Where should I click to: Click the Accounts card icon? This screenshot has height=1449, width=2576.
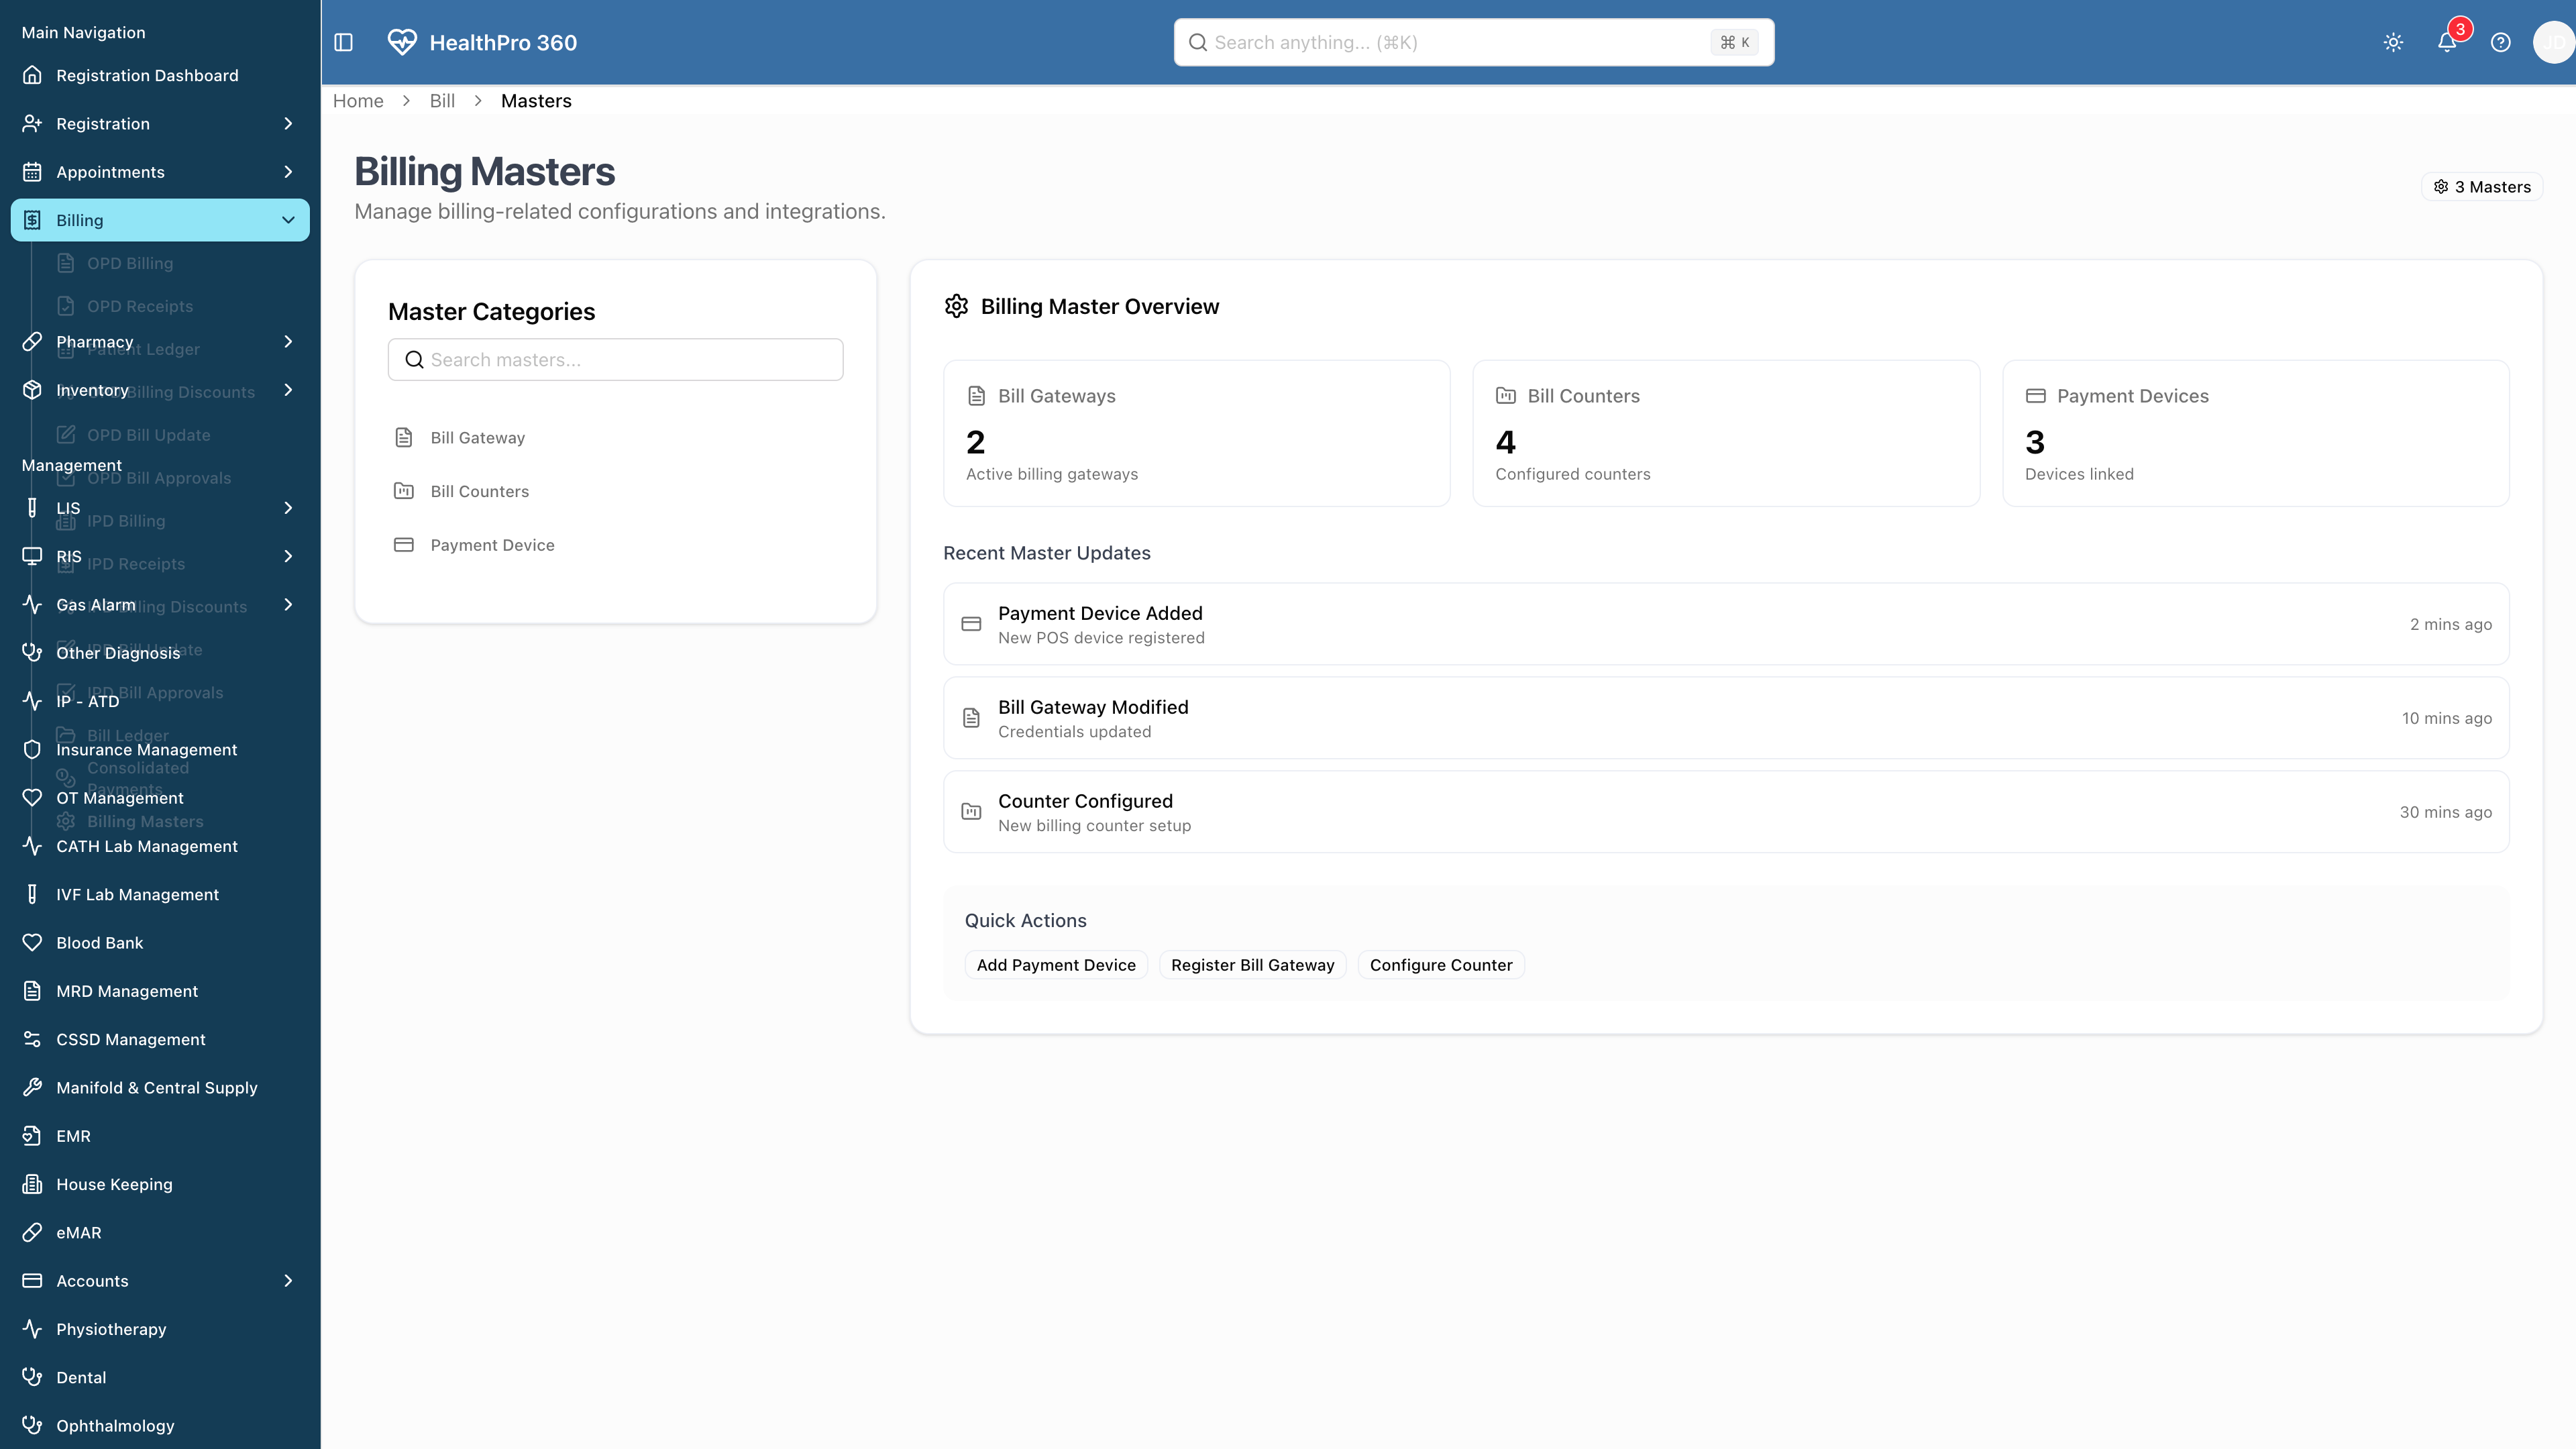pyautogui.click(x=32, y=1281)
